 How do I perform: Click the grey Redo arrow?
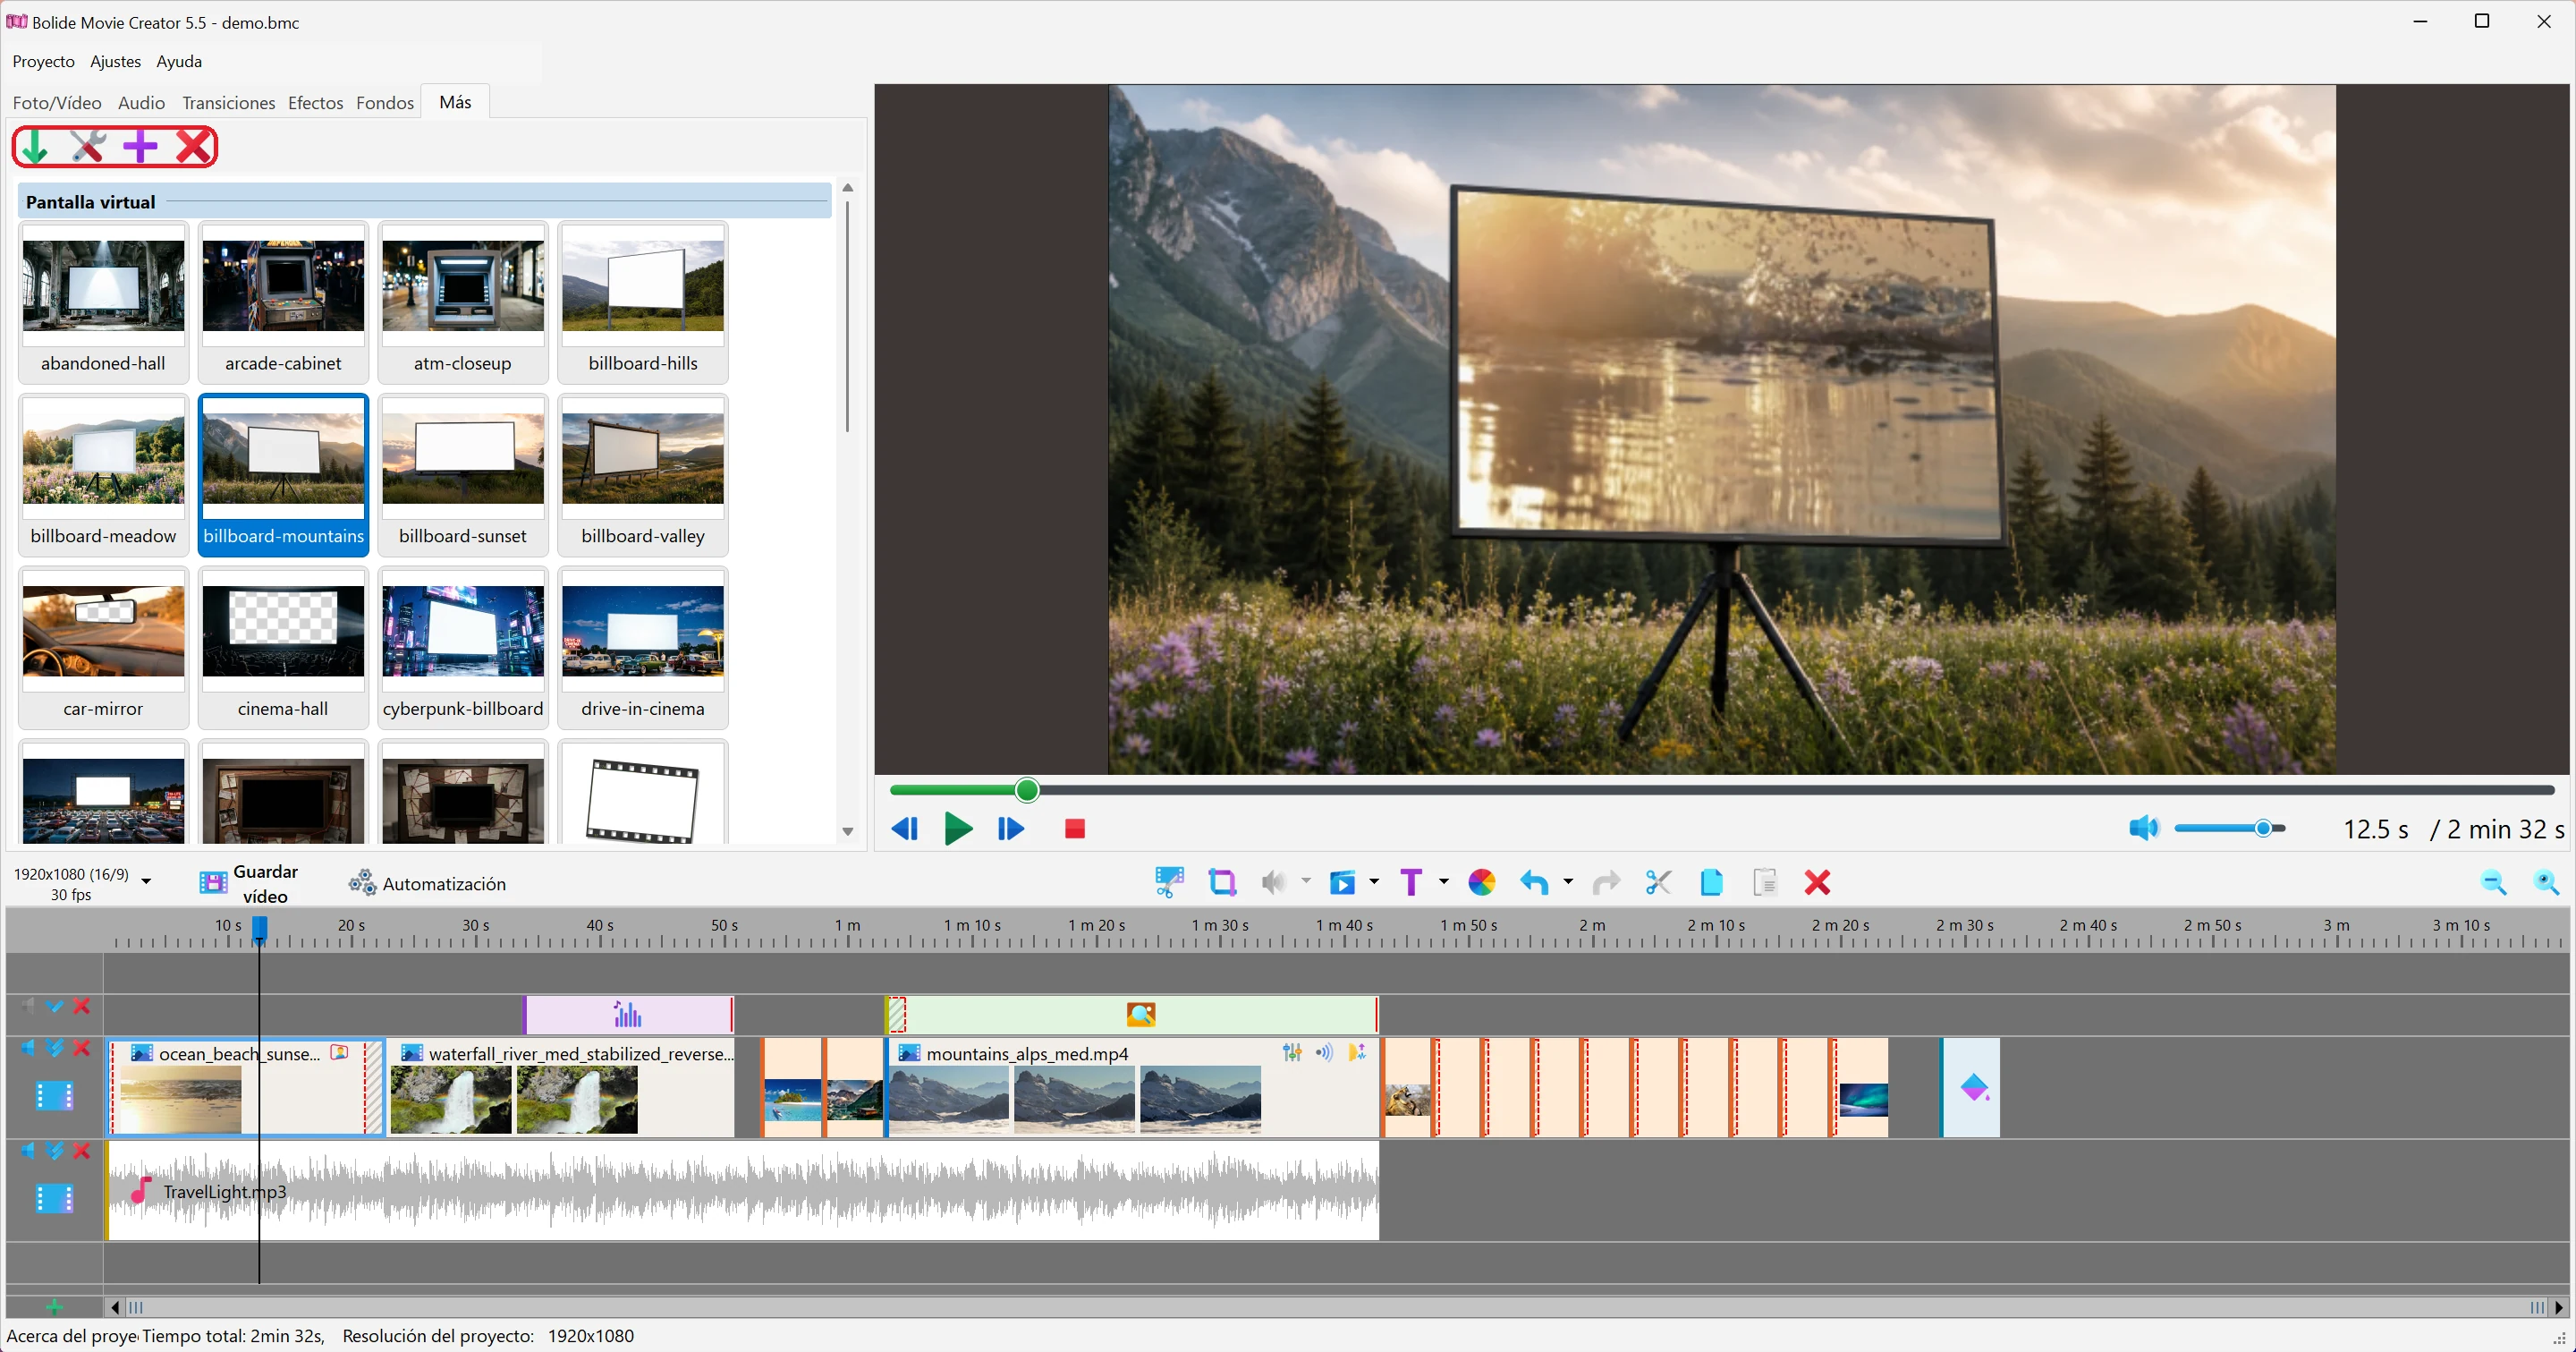[x=1606, y=882]
